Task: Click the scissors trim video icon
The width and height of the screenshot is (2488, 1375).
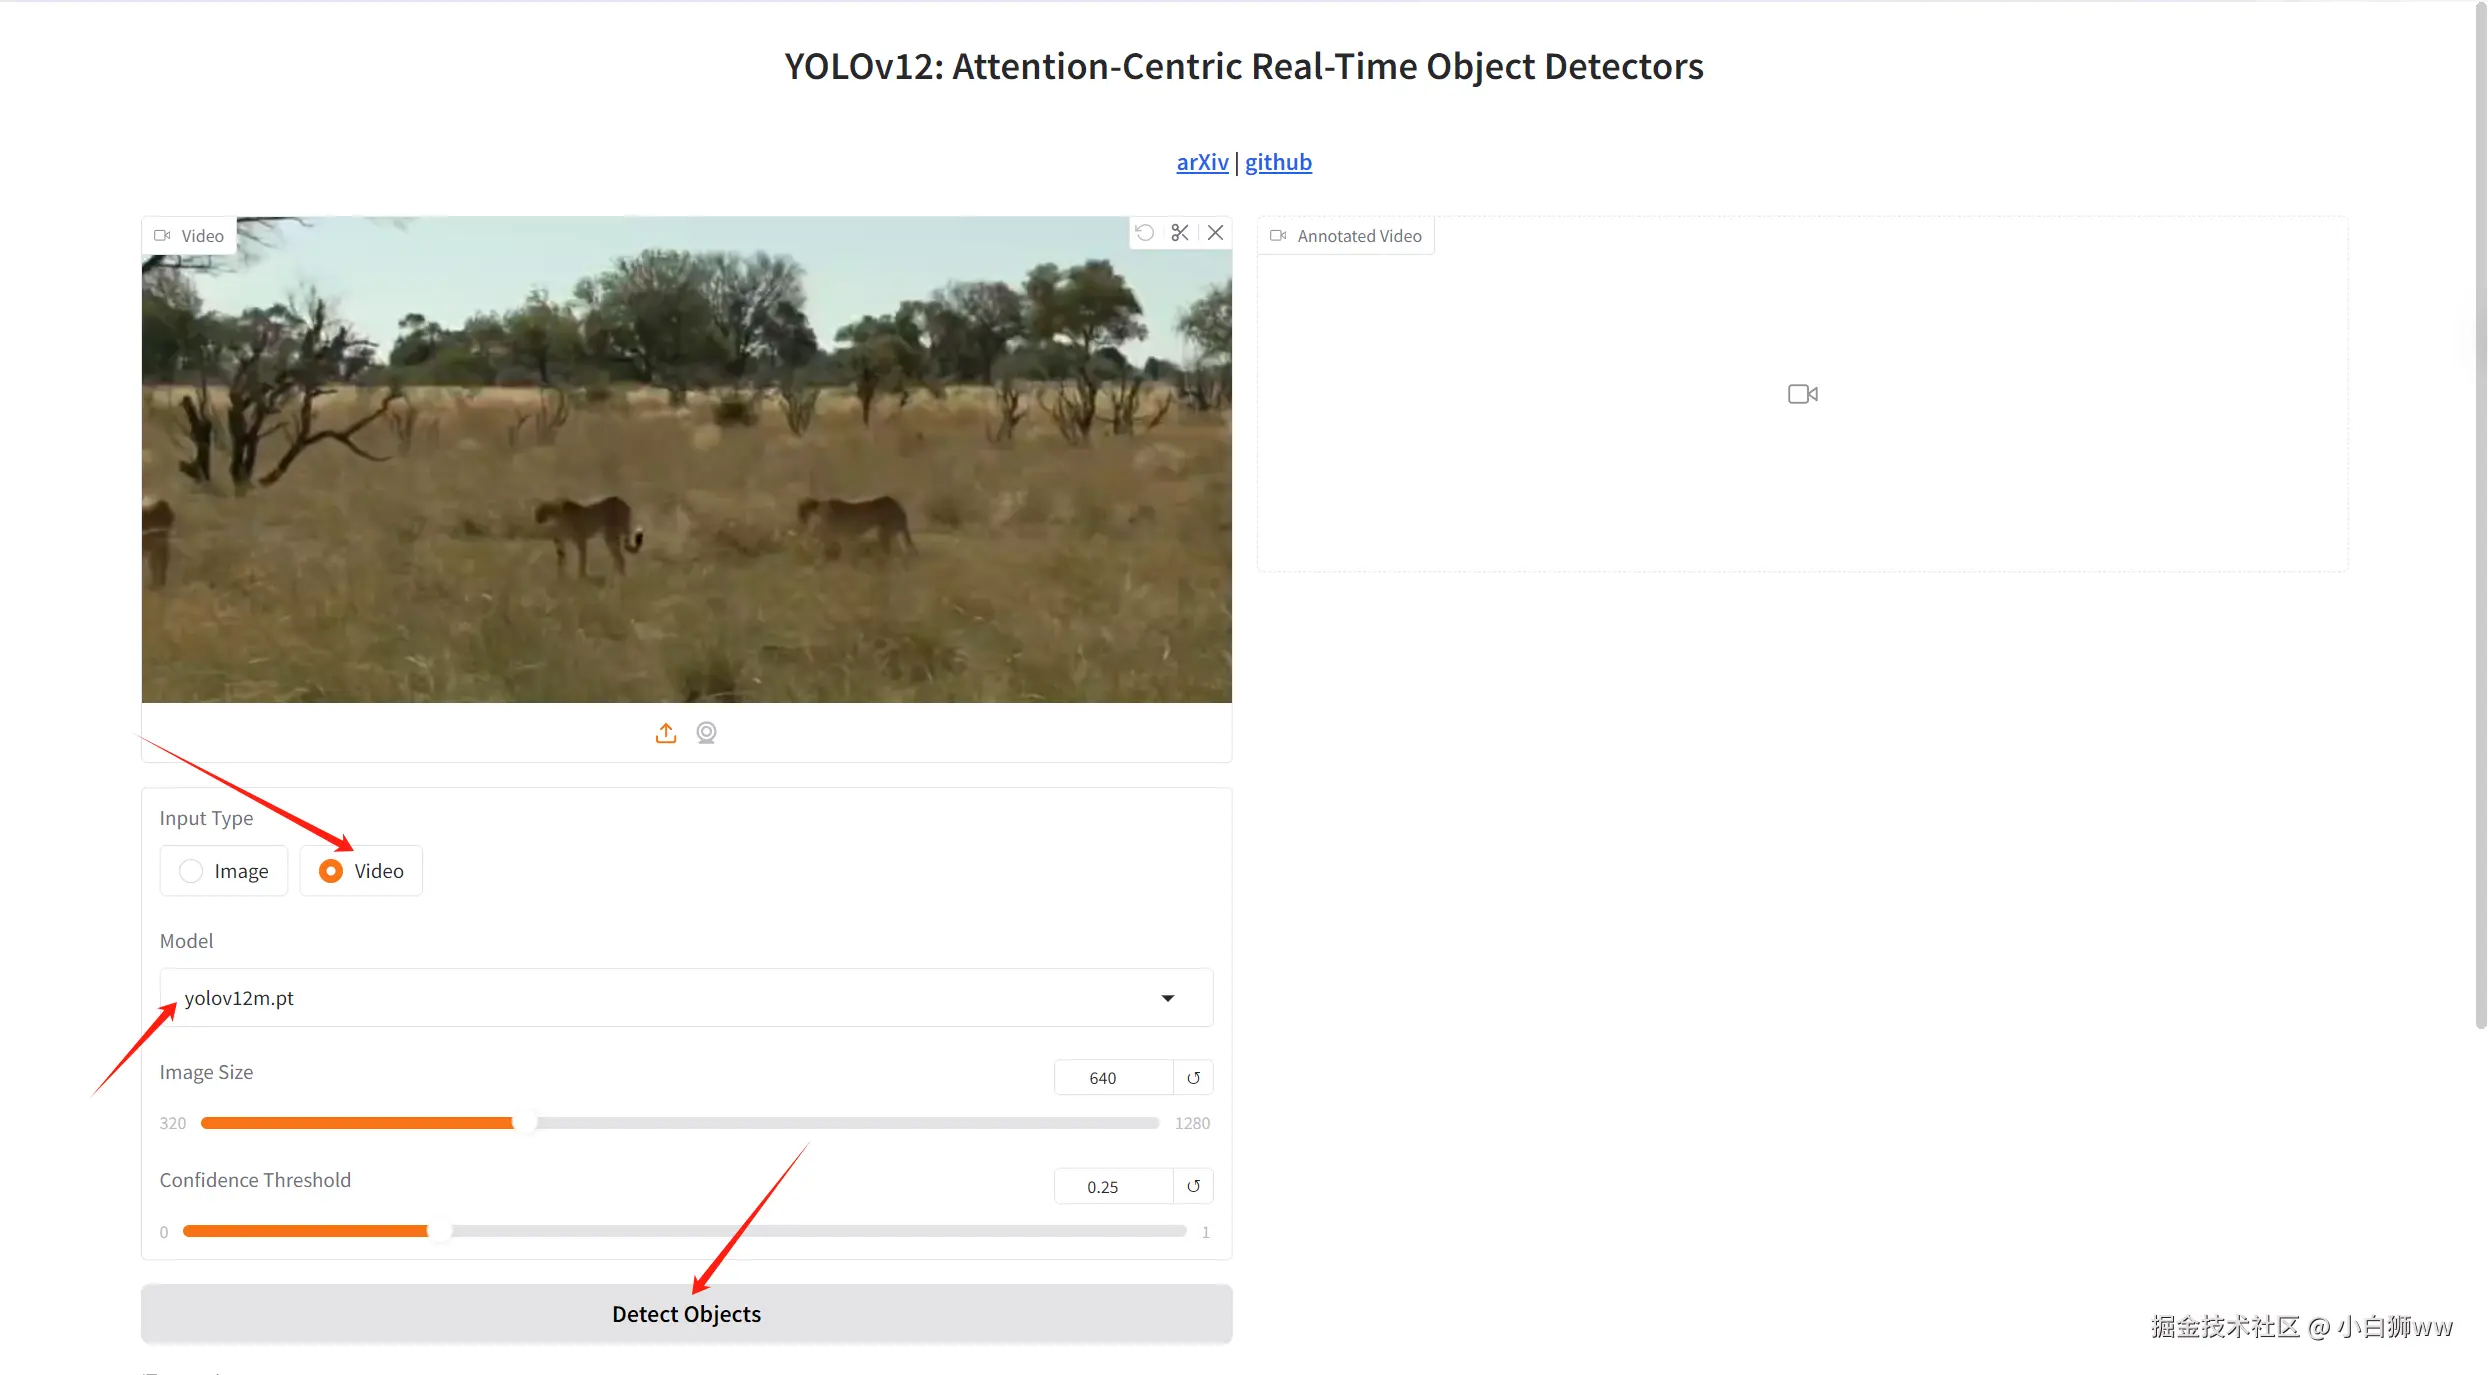Action: (1180, 233)
